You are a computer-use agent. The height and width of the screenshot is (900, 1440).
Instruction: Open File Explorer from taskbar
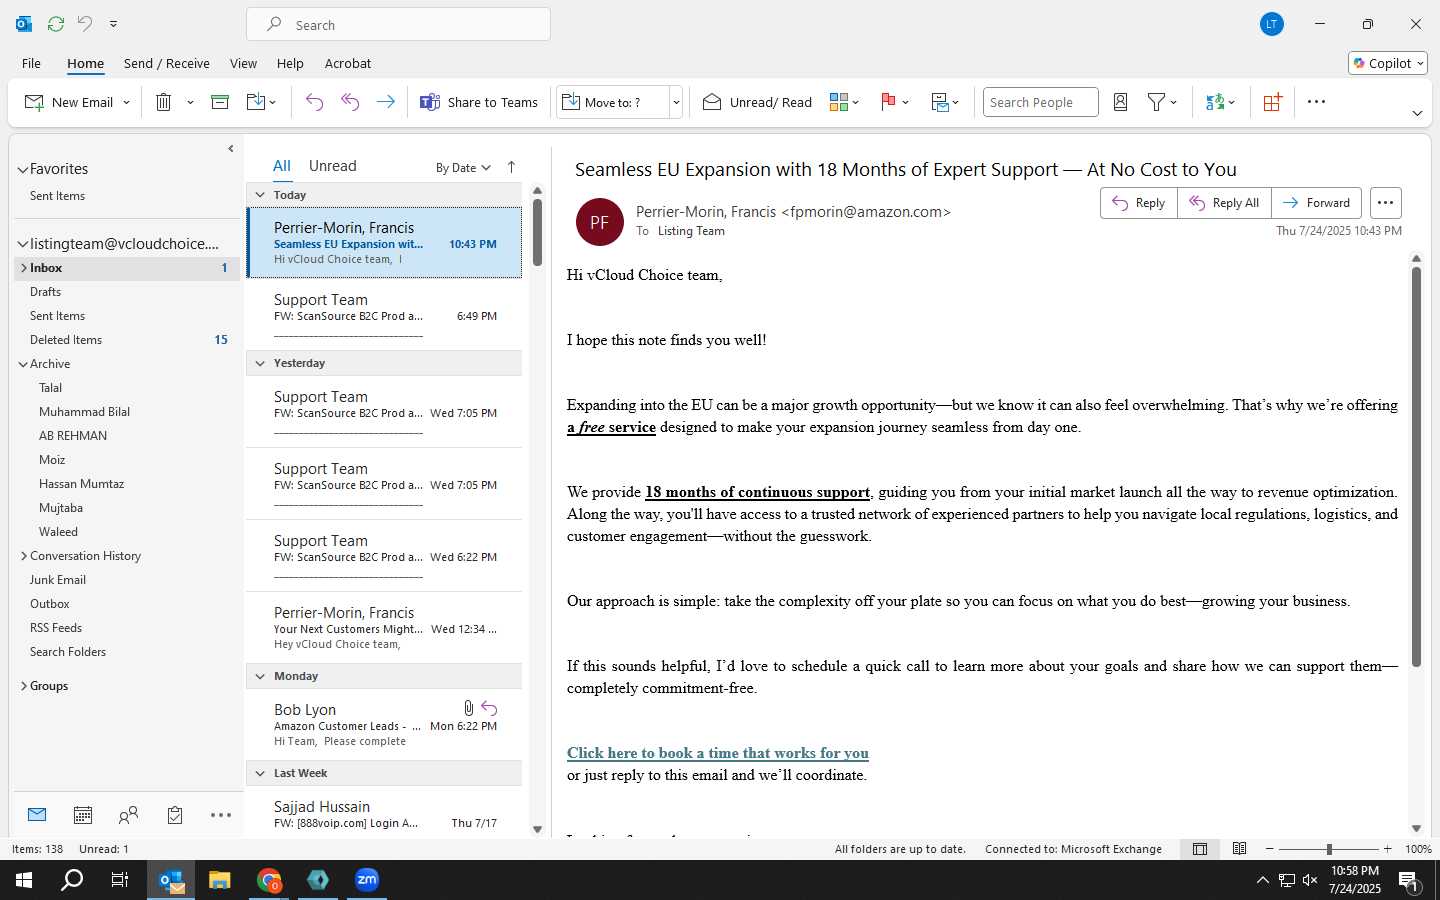[x=220, y=880]
